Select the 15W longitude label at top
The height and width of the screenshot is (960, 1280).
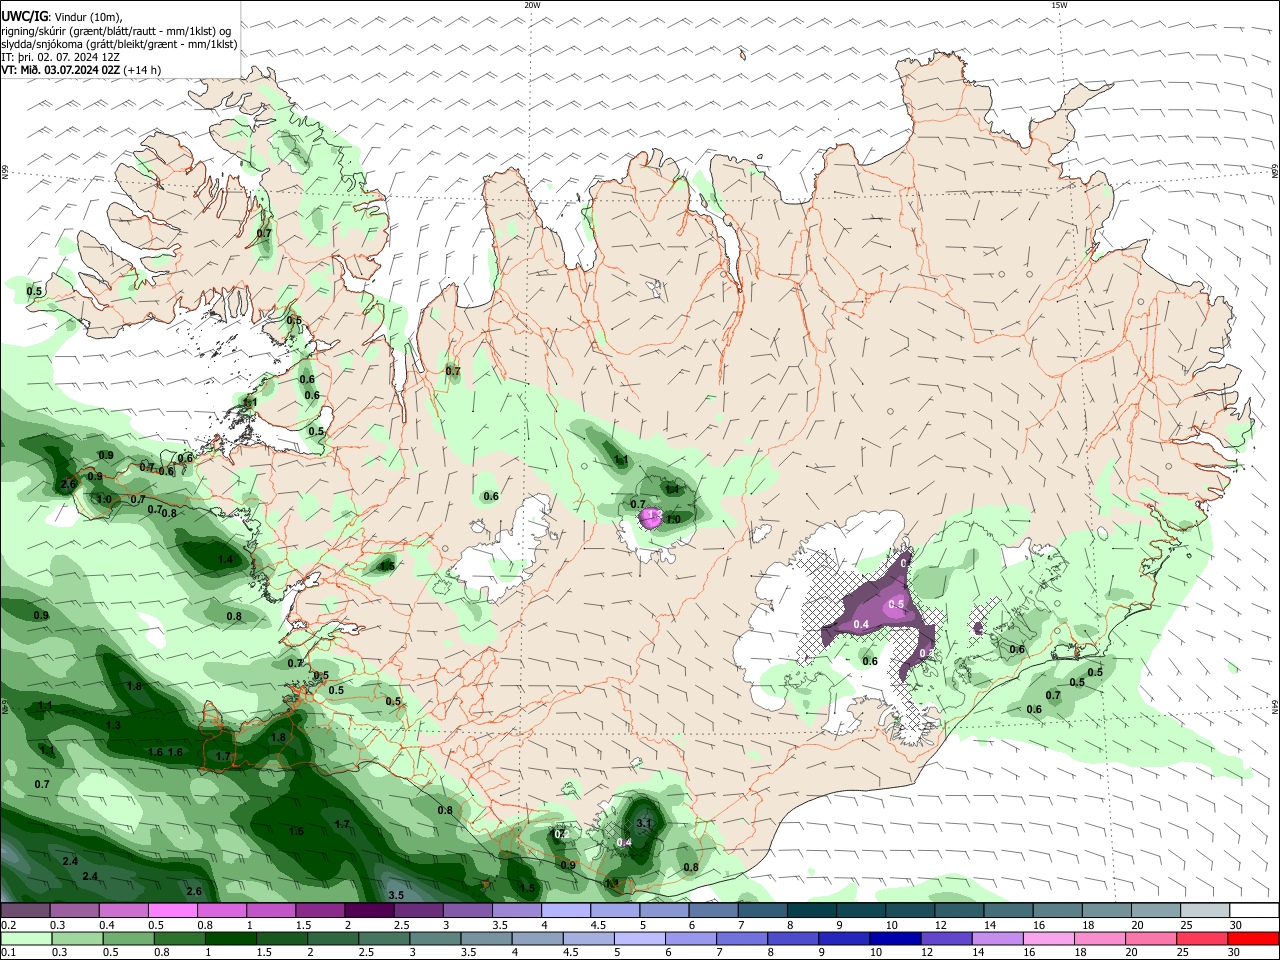point(1058,5)
